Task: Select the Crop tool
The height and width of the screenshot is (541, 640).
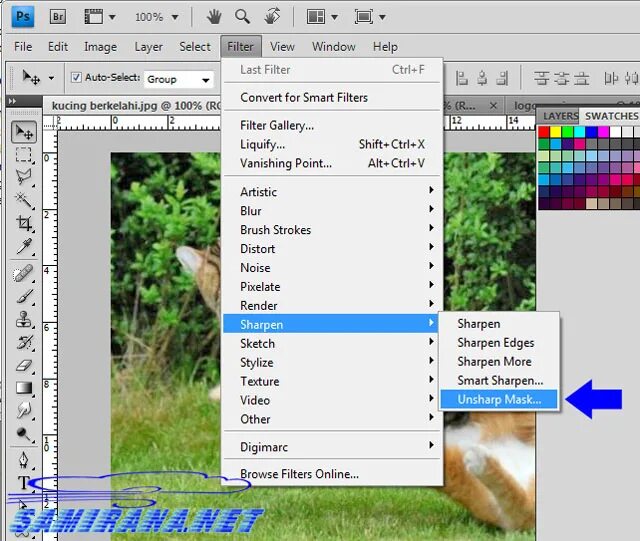Action: [24, 223]
